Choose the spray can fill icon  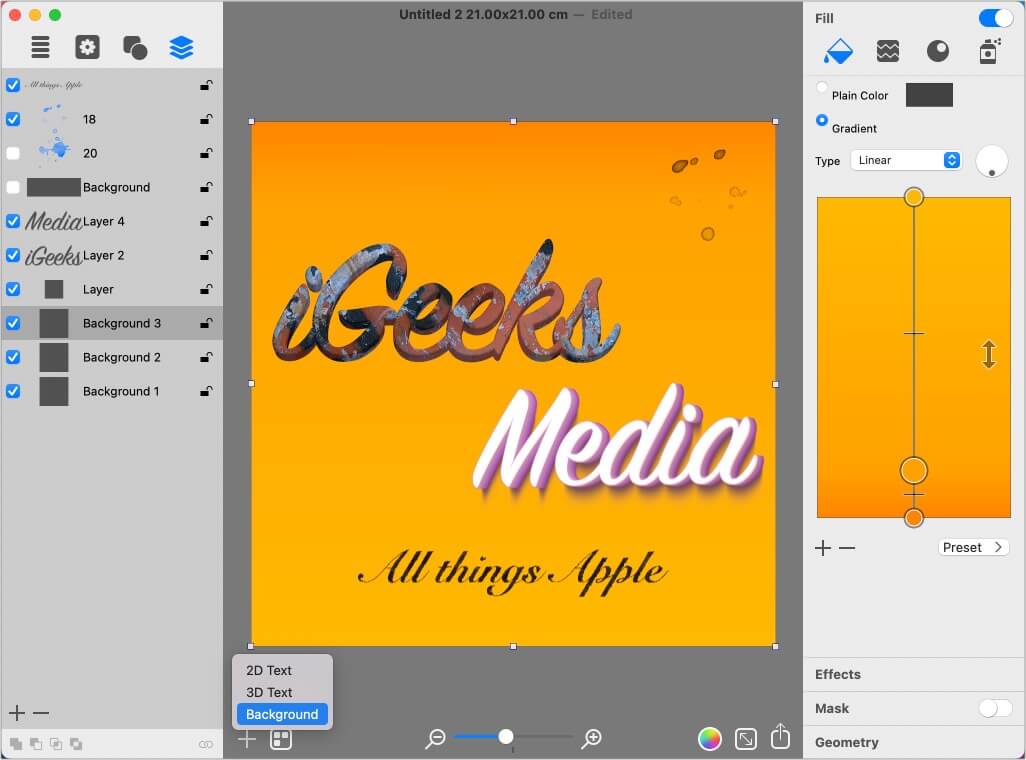[x=989, y=51]
